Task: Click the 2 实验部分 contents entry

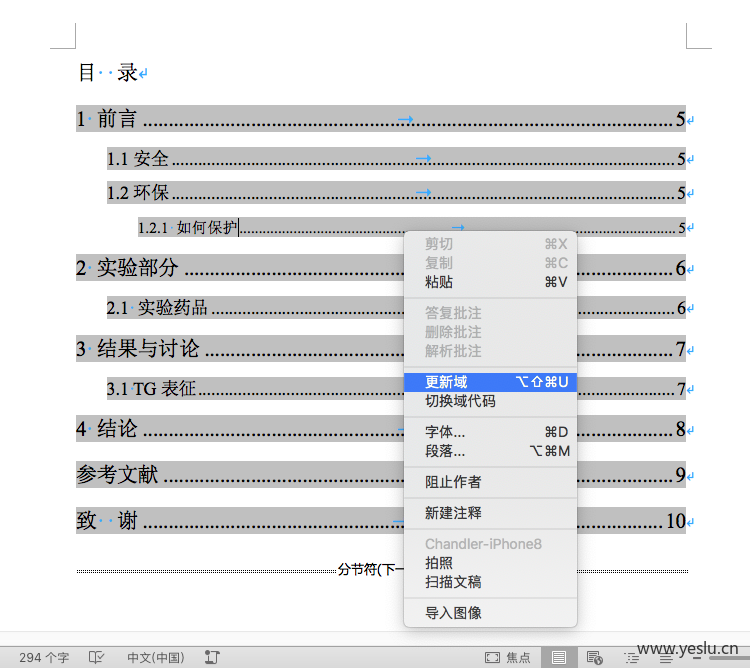Action: (x=381, y=268)
